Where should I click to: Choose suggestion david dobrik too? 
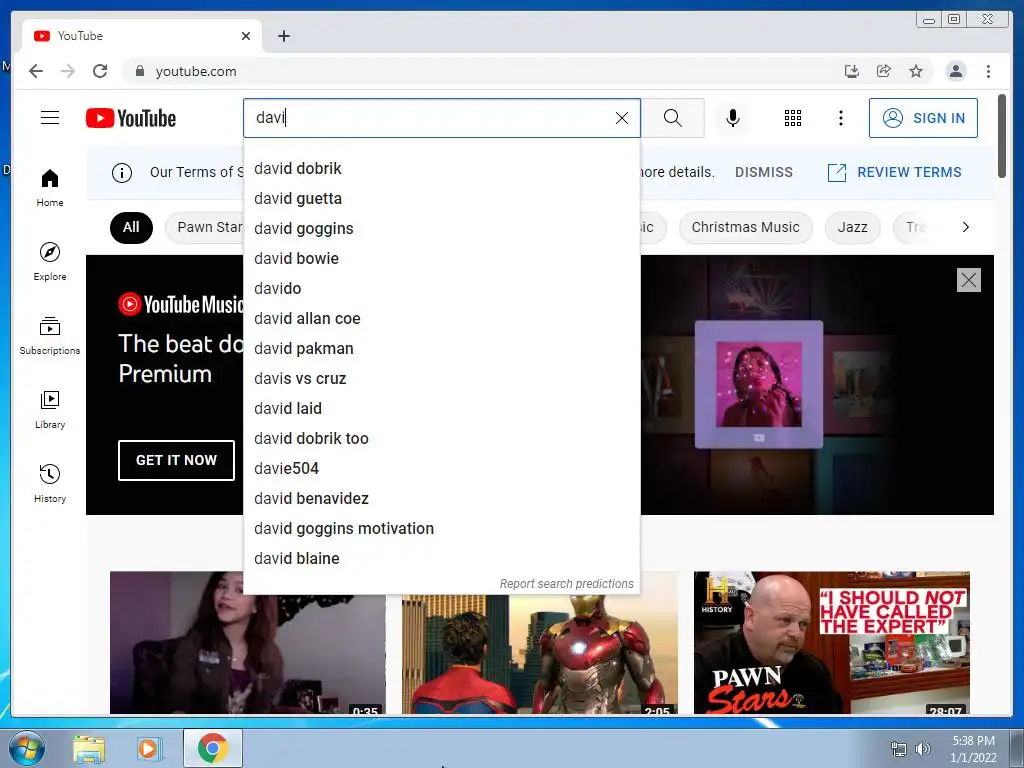441,439
